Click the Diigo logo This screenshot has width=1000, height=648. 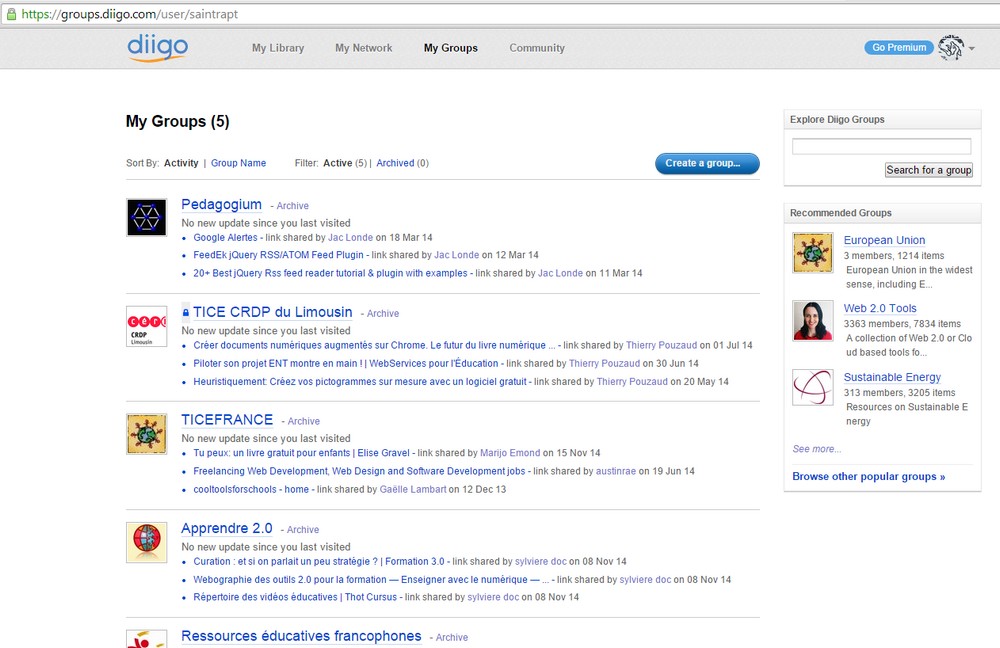click(158, 48)
